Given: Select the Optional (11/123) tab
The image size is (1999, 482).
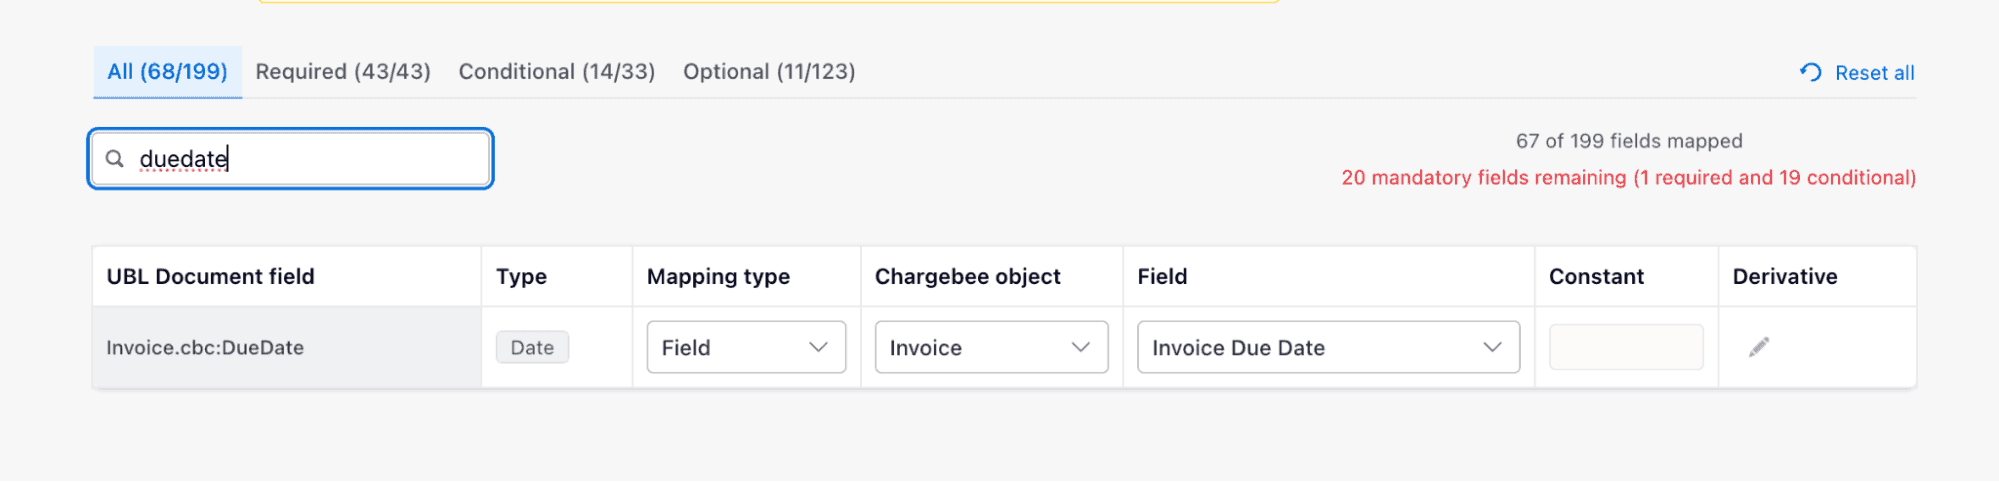Looking at the screenshot, I should [x=769, y=72].
